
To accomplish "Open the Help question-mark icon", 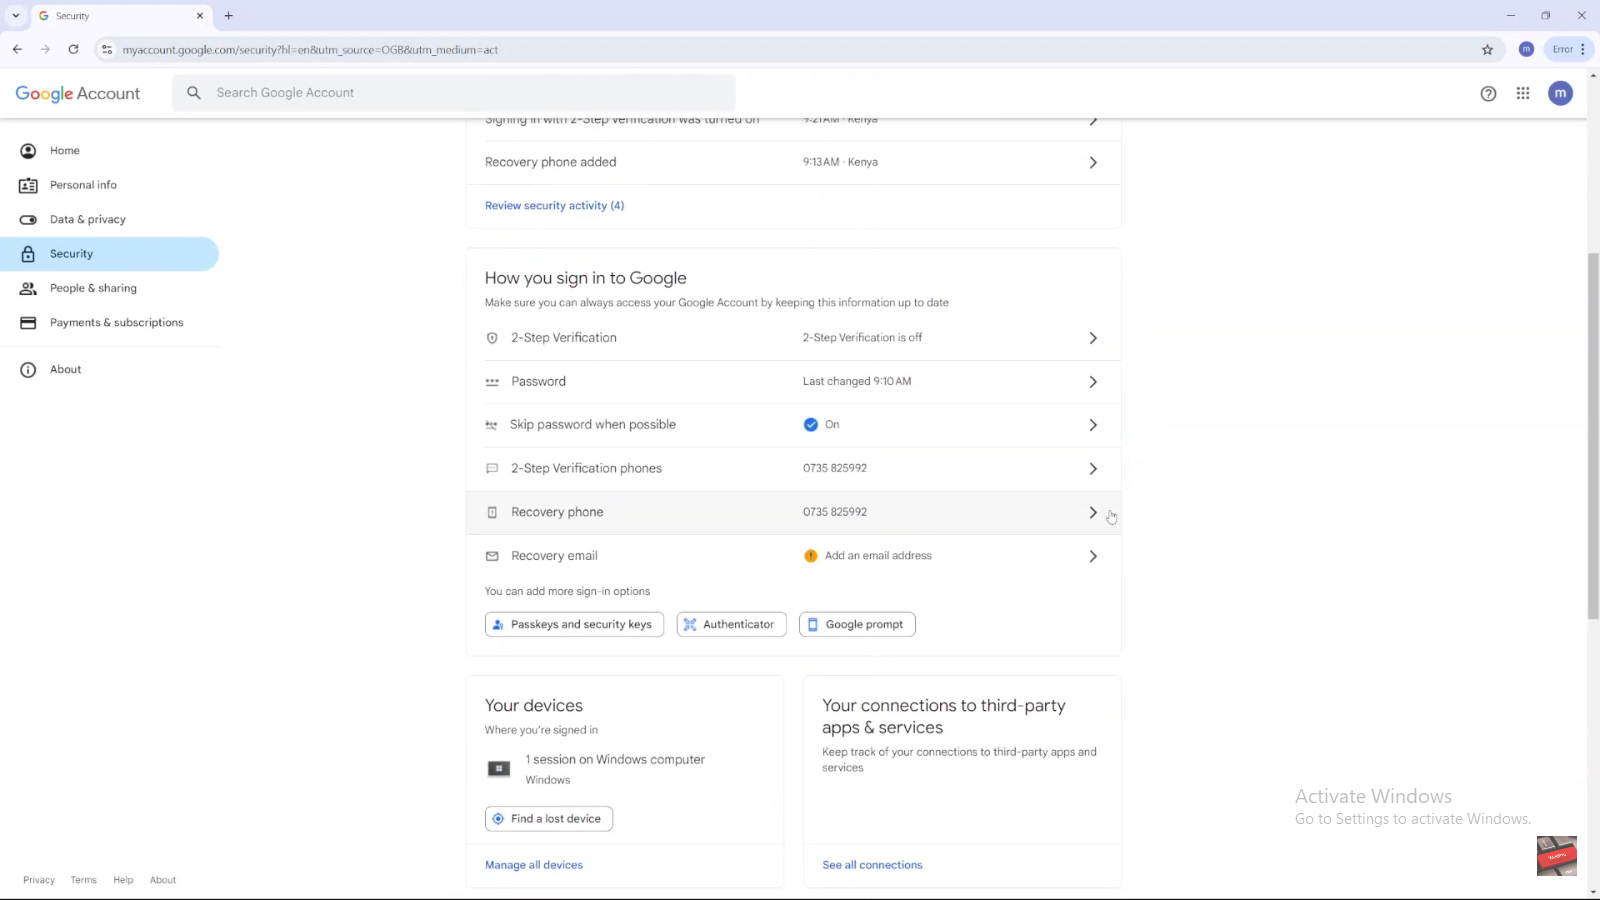I will (x=1488, y=94).
